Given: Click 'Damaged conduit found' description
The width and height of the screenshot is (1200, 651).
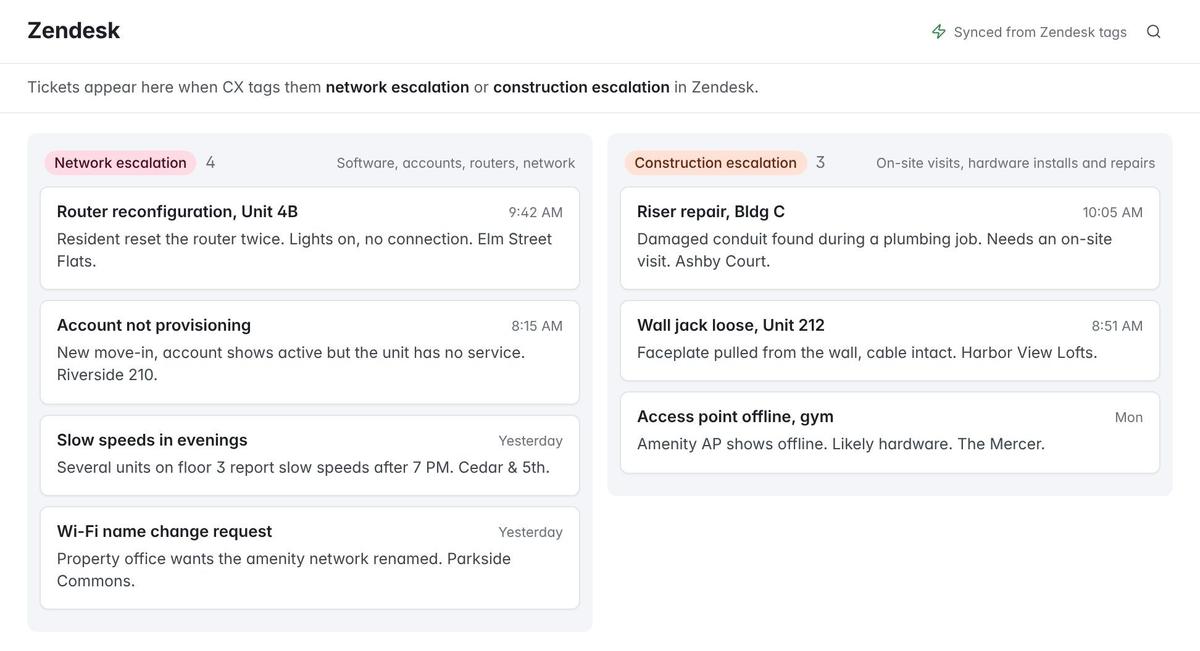Looking at the screenshot, I should pyautogui.click(x=874, y=250).
